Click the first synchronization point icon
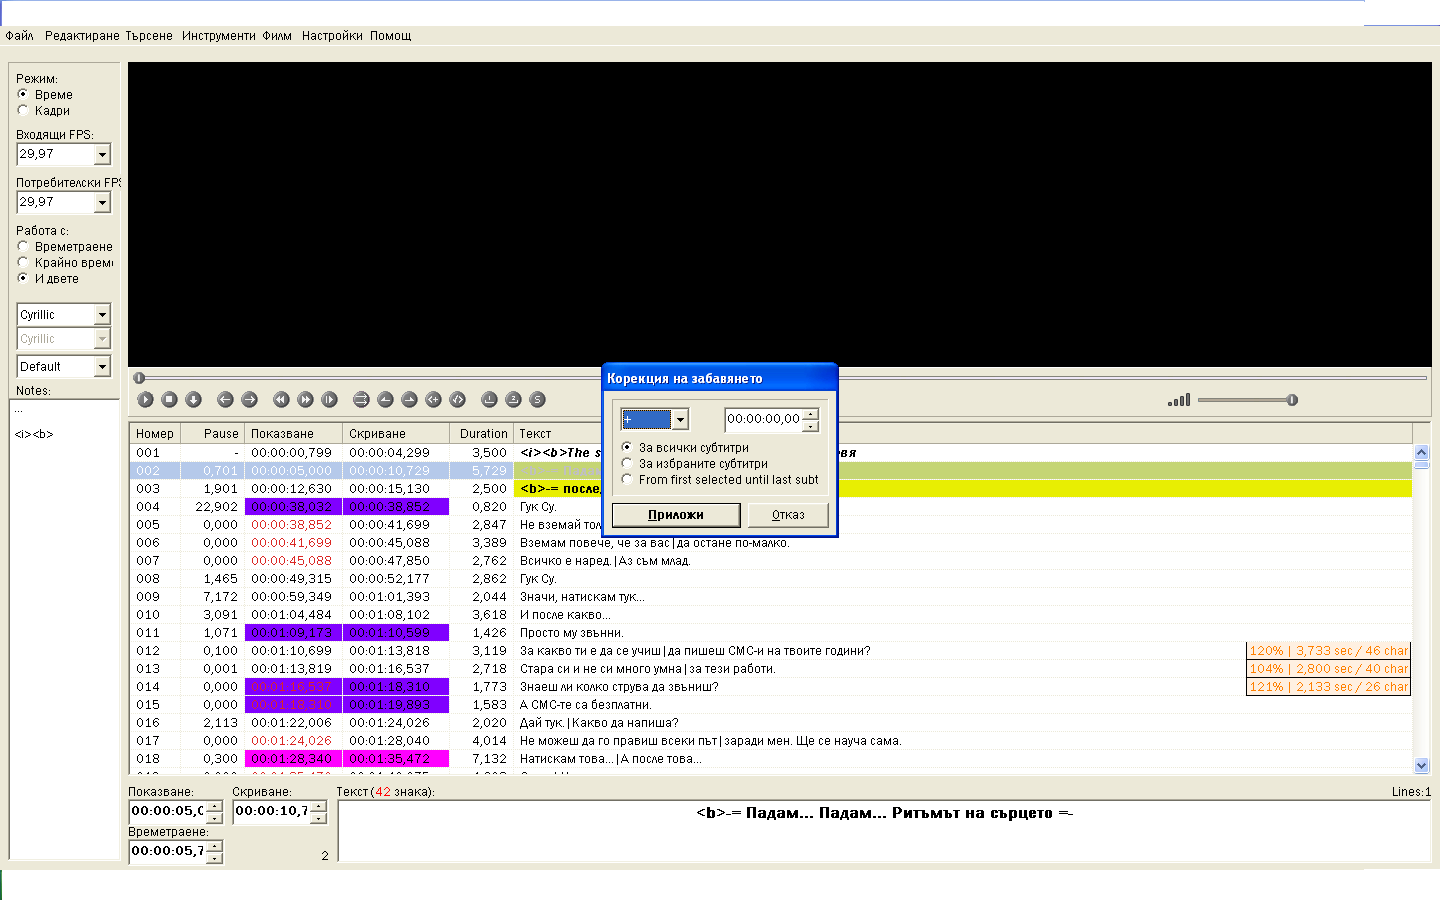 click(490, 399)
